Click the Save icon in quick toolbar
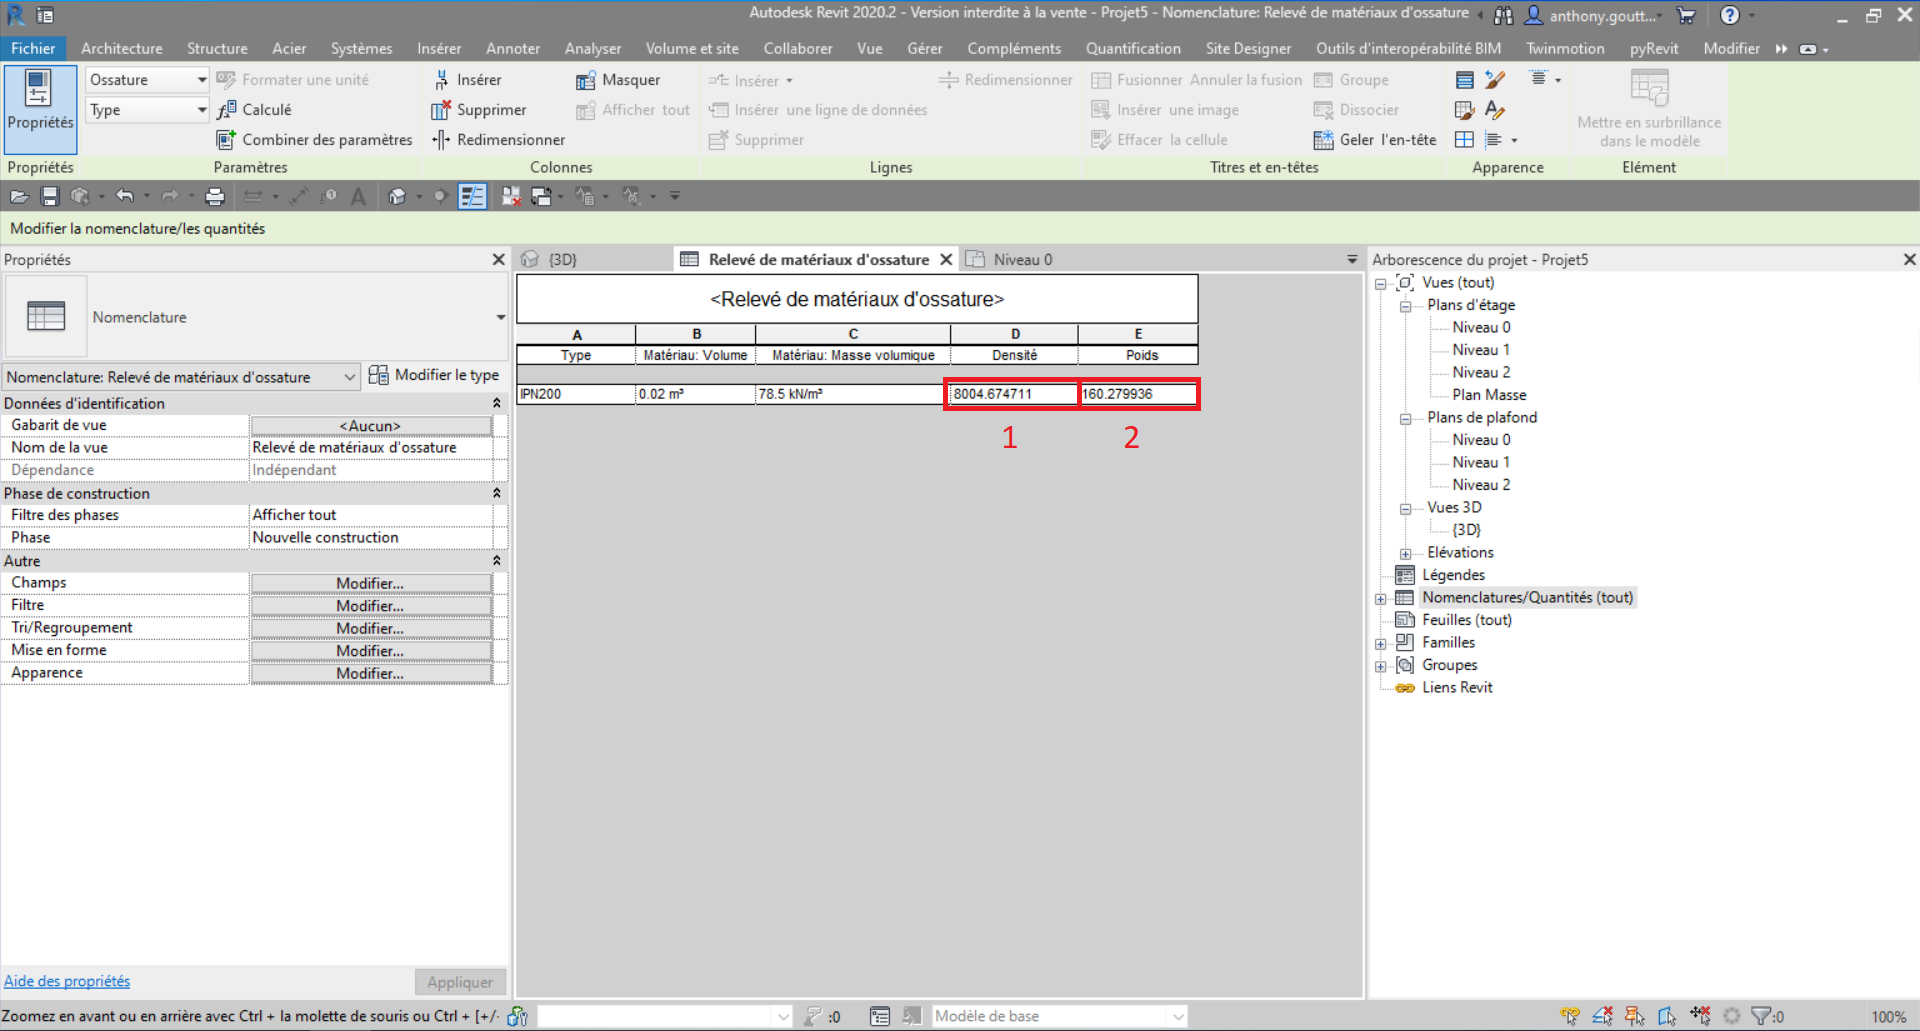 click(x=49, y=197)
